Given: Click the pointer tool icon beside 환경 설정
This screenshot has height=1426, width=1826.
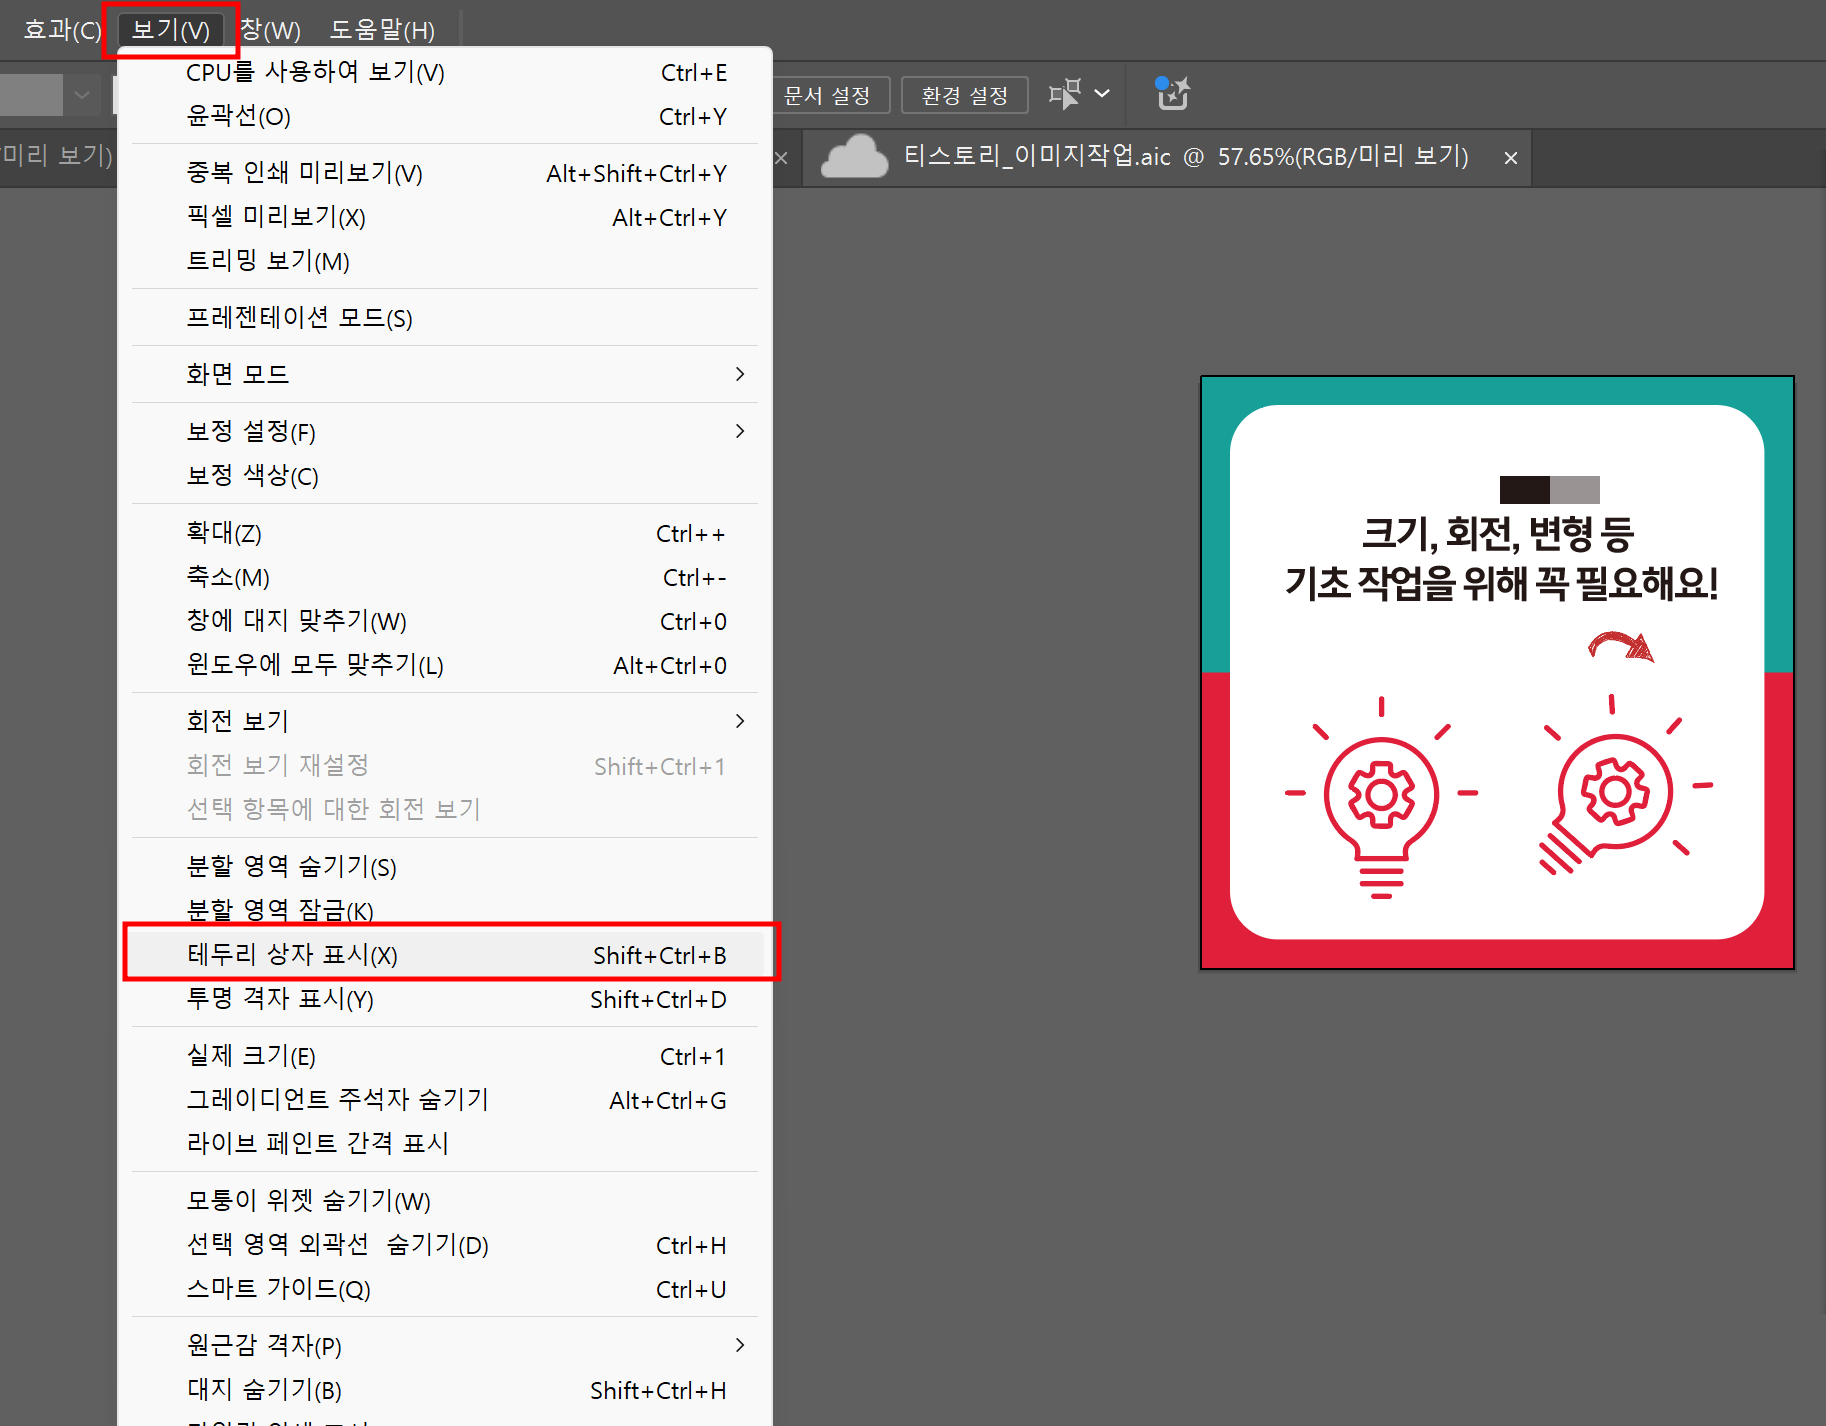Looking at the screenshot, I should [1063, 93].
